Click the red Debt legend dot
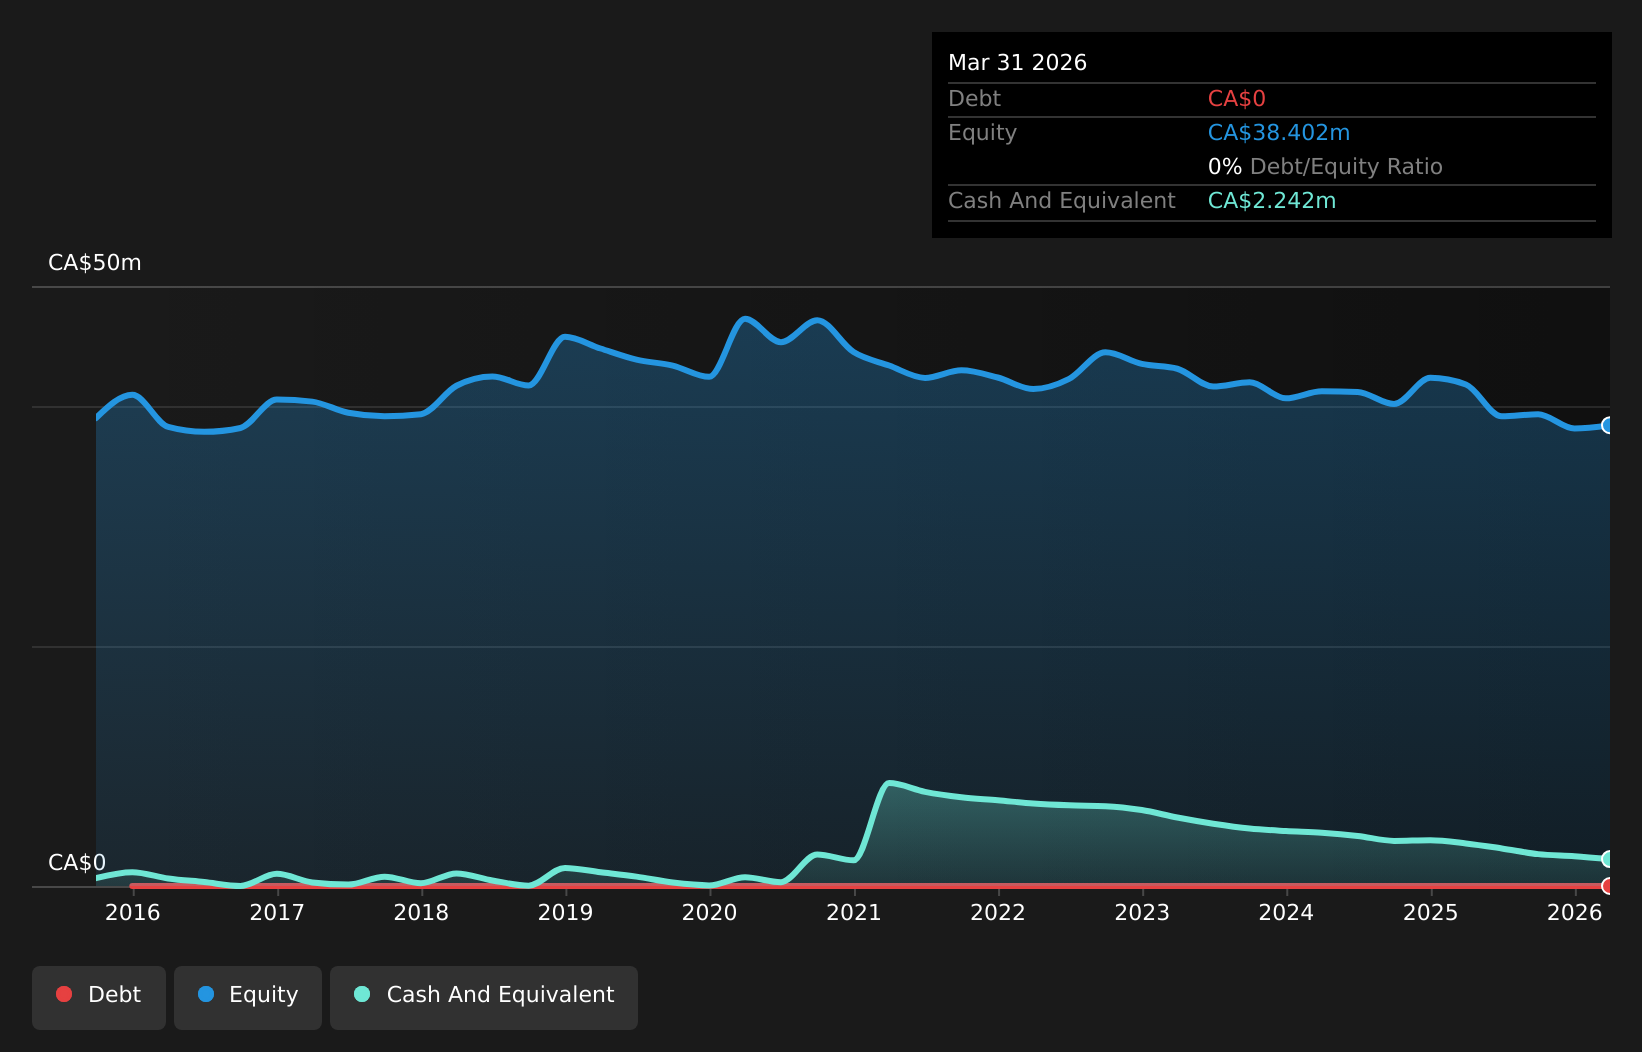1642x1052 pixels. pyautogui.click(x=64, y=994)
